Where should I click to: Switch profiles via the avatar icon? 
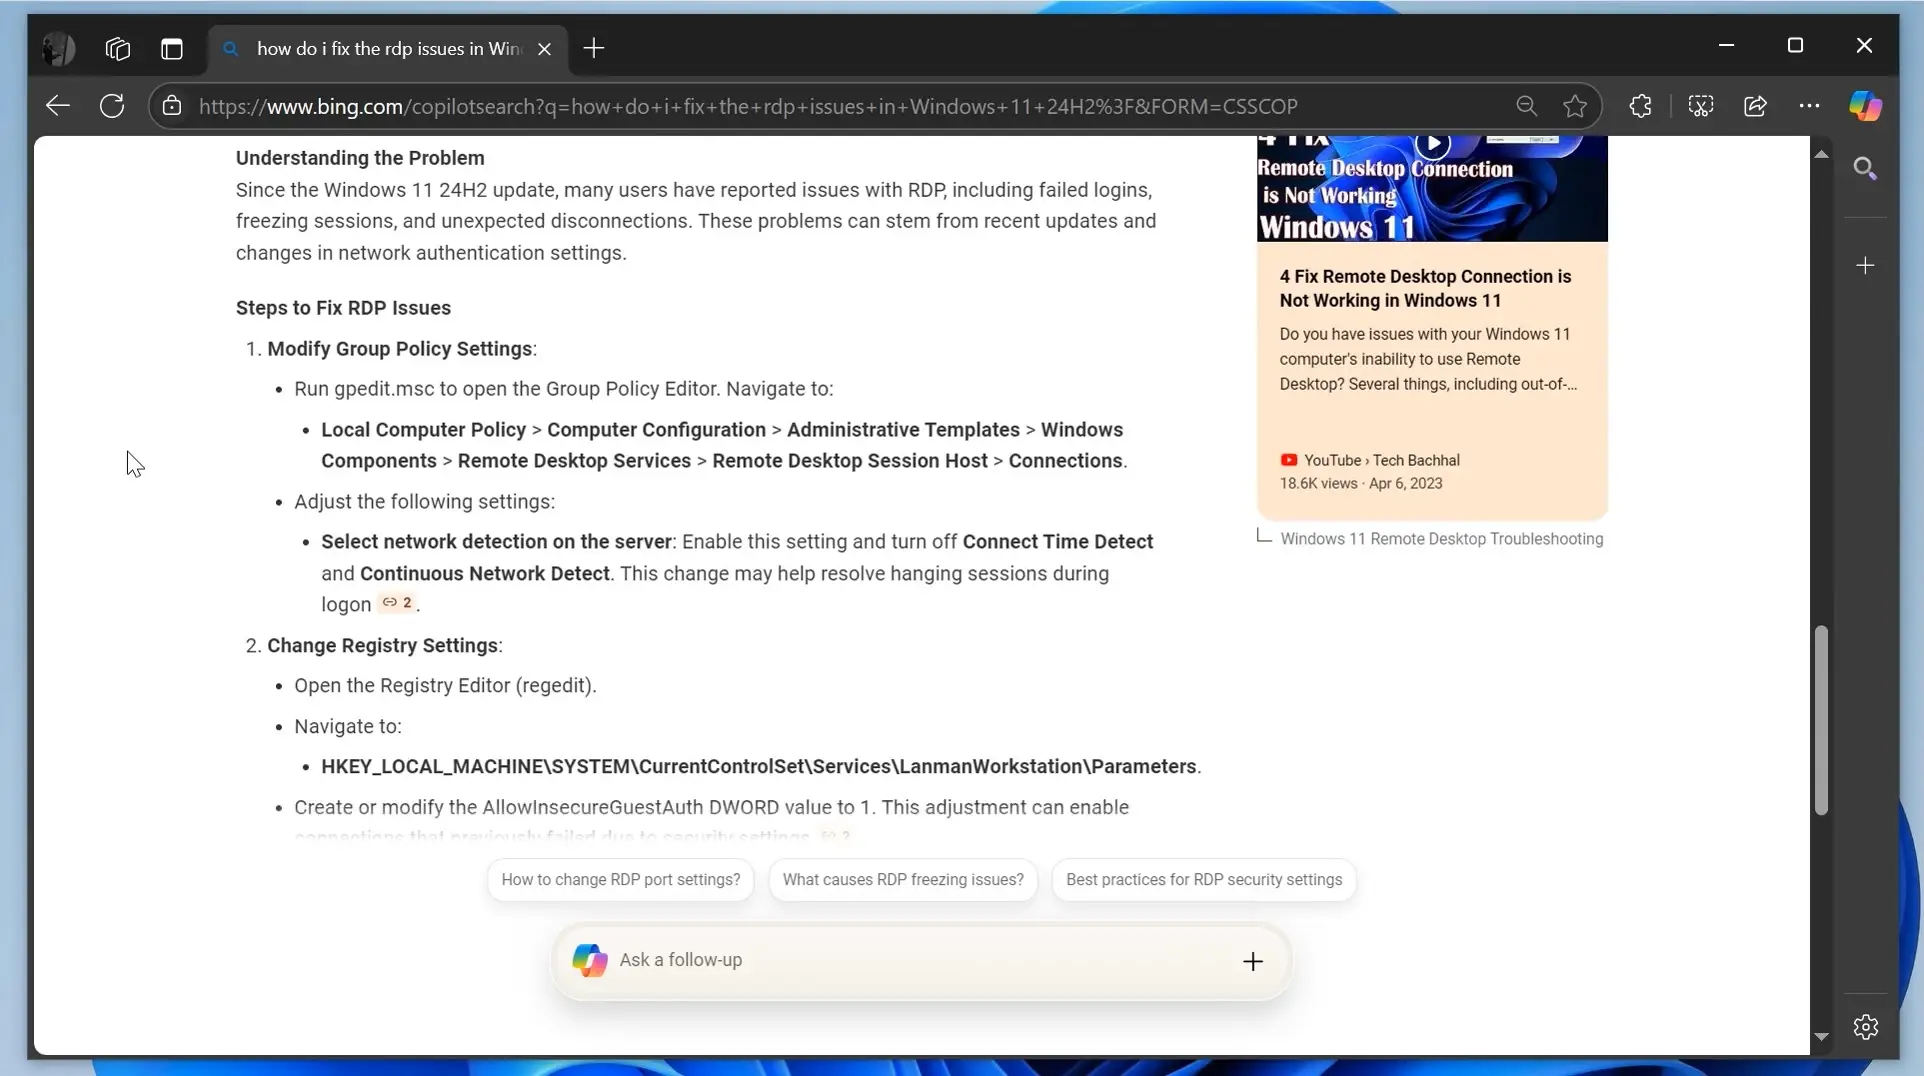coord(58,48)
